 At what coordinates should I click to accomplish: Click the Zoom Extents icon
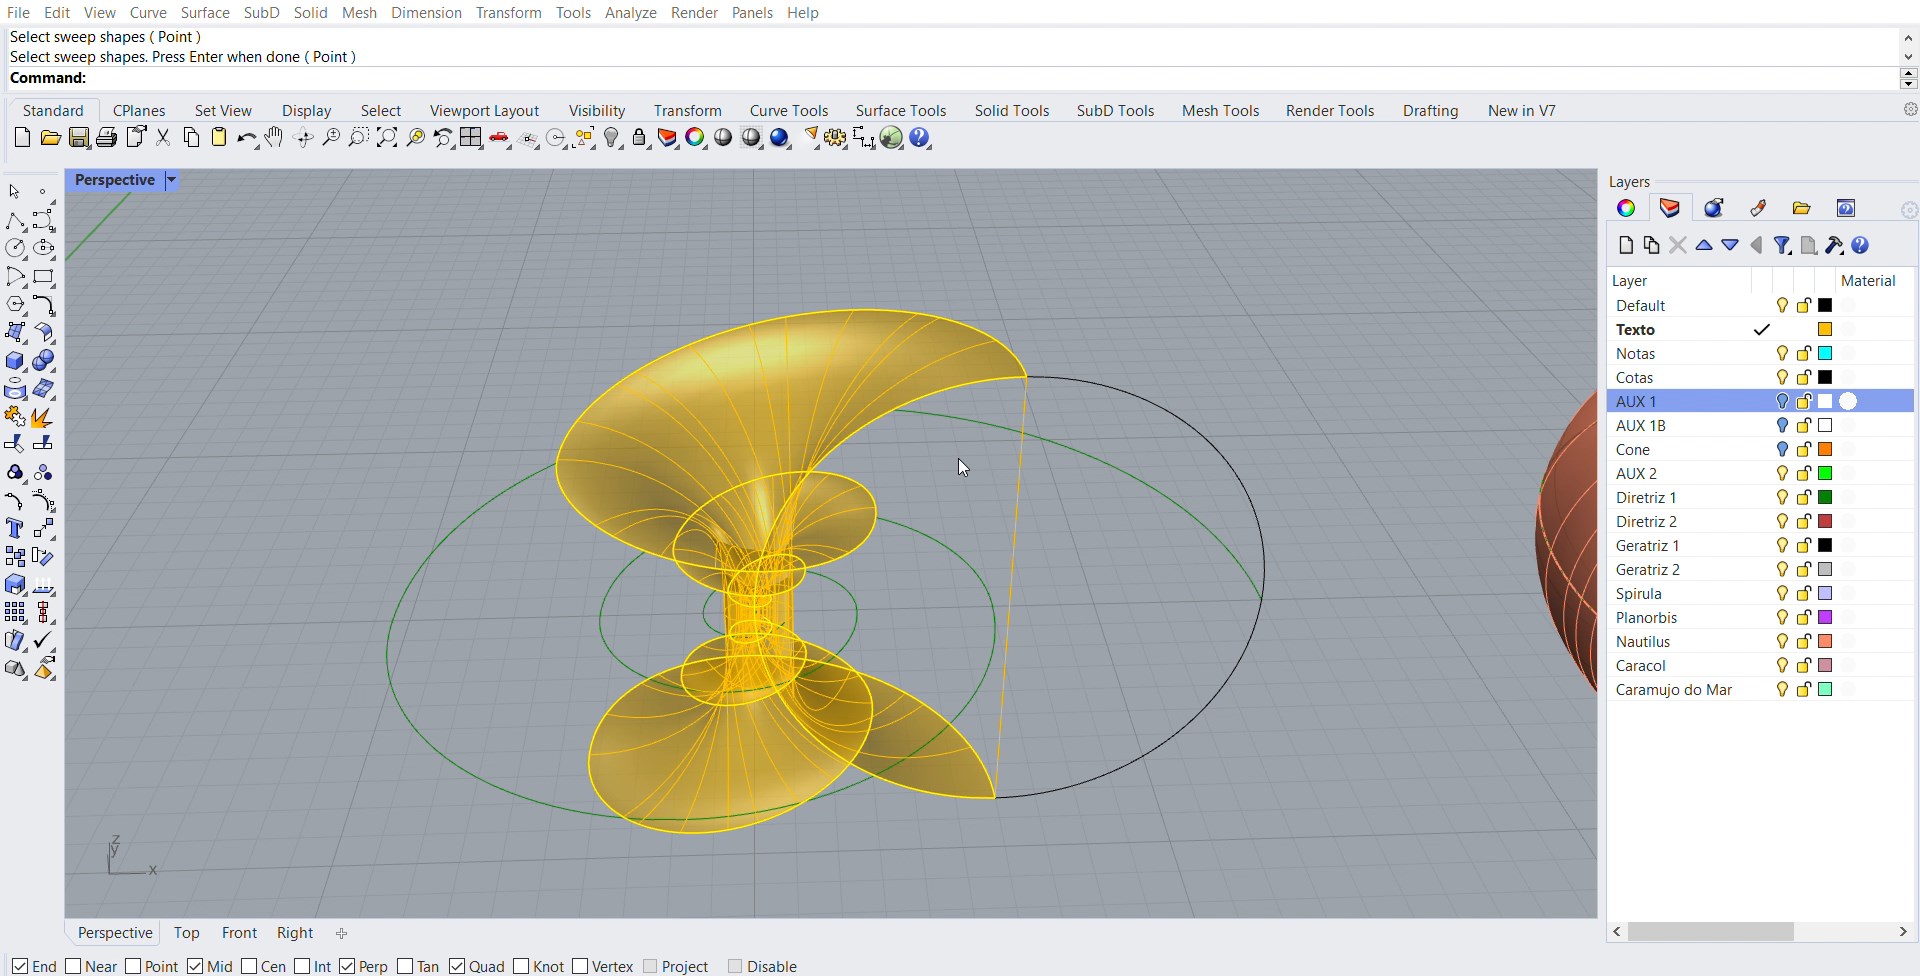(x=387, y=138)
